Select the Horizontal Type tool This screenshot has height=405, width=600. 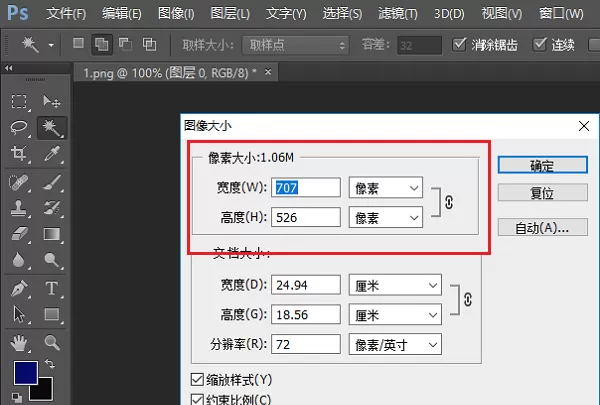[52, 288]
